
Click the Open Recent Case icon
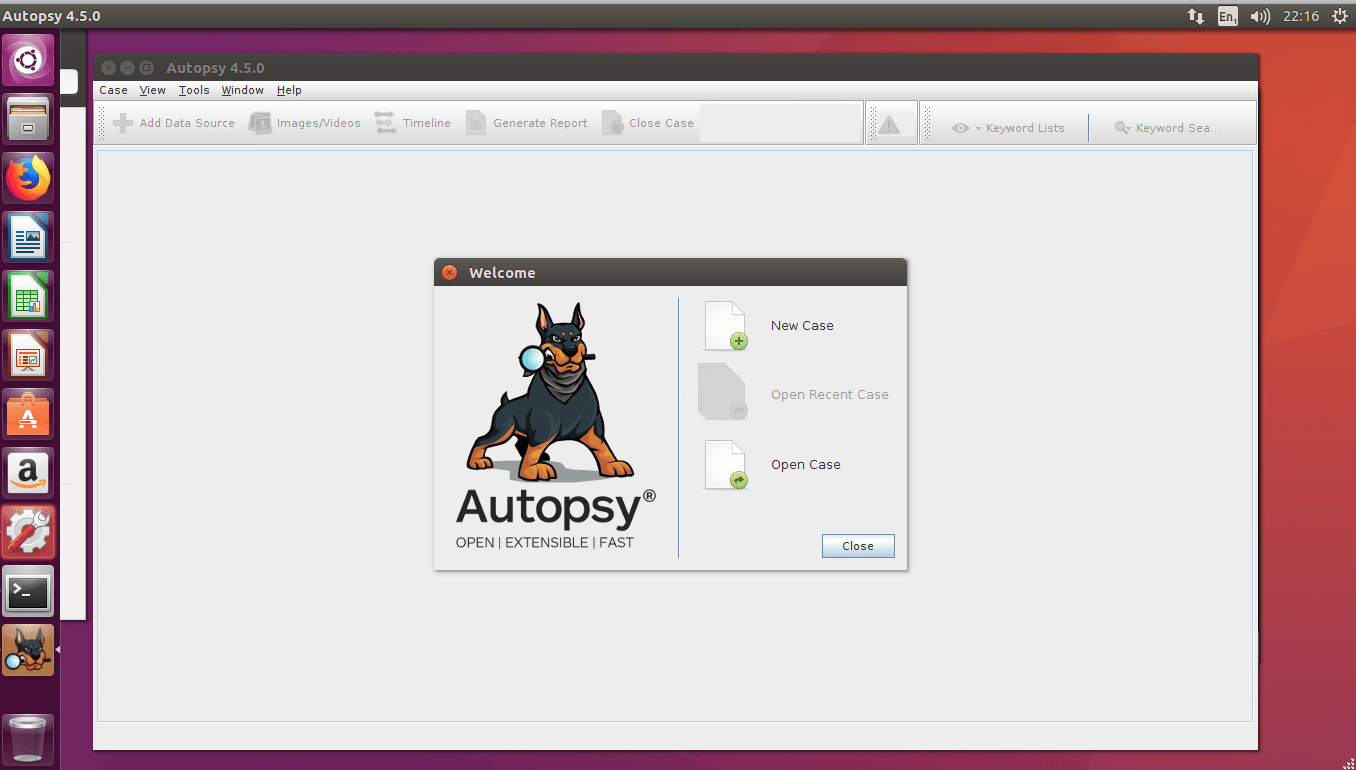click(723, 392)
